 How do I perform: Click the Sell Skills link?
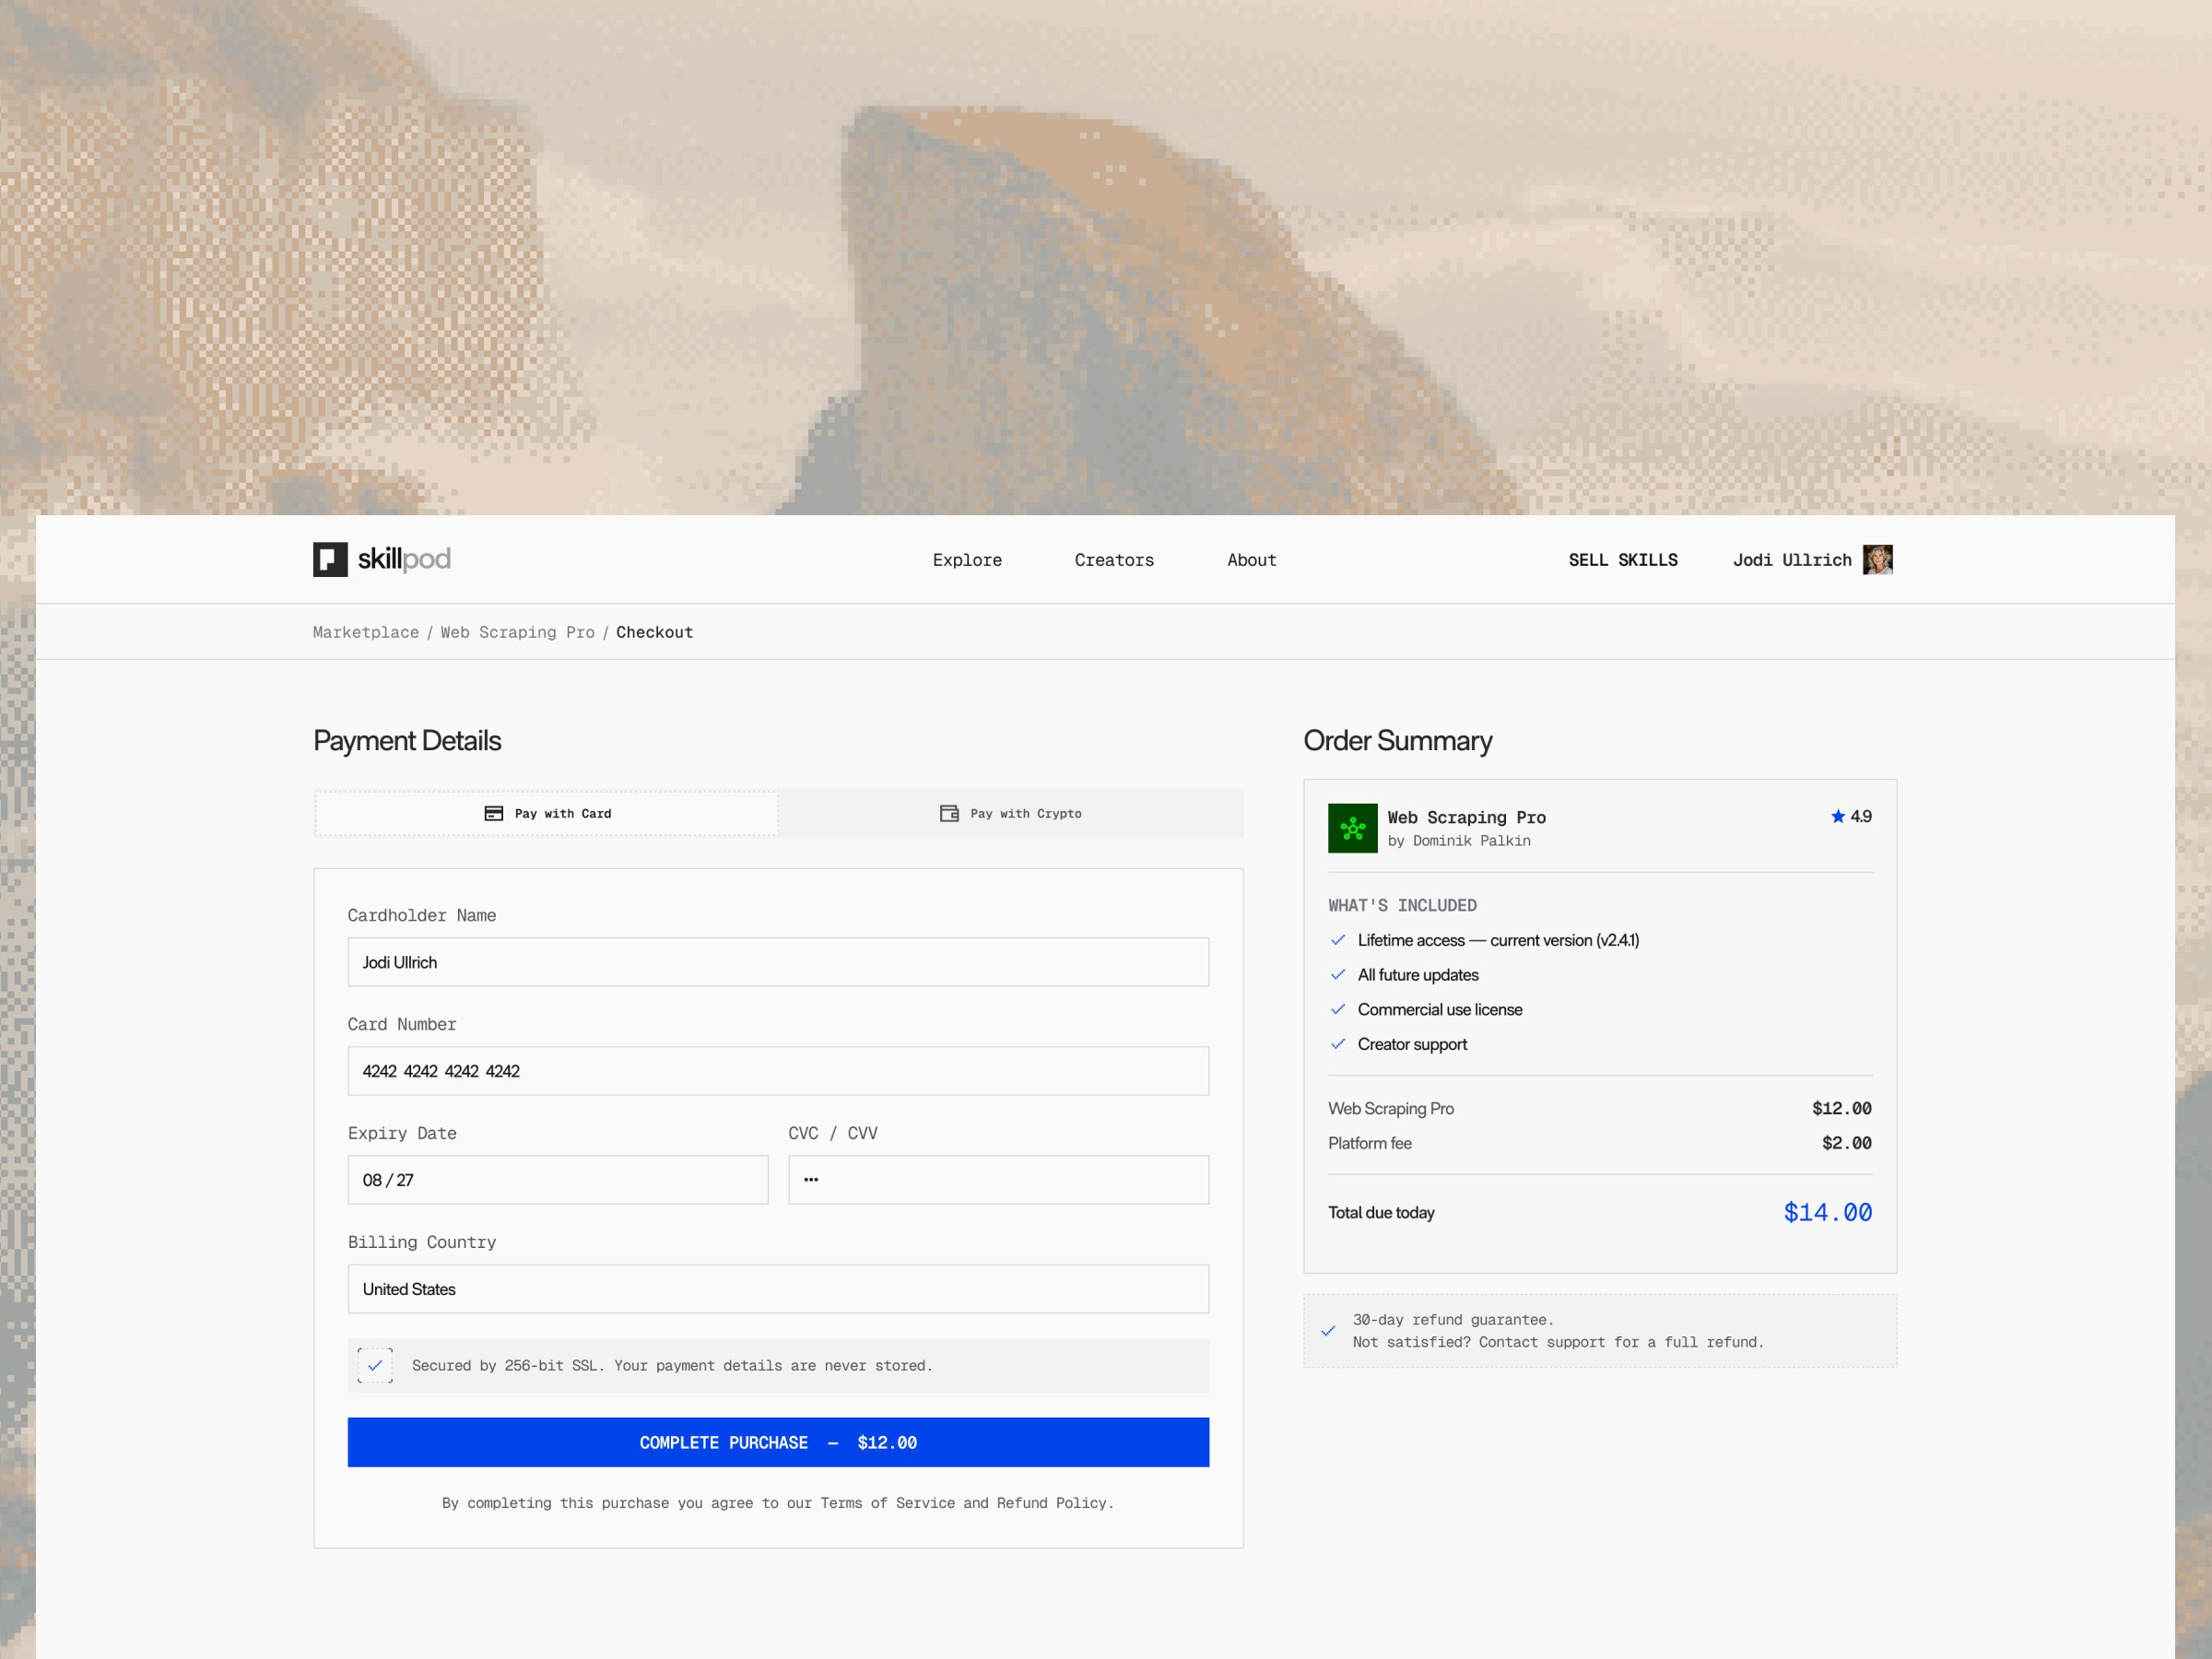coord(1622,560)
